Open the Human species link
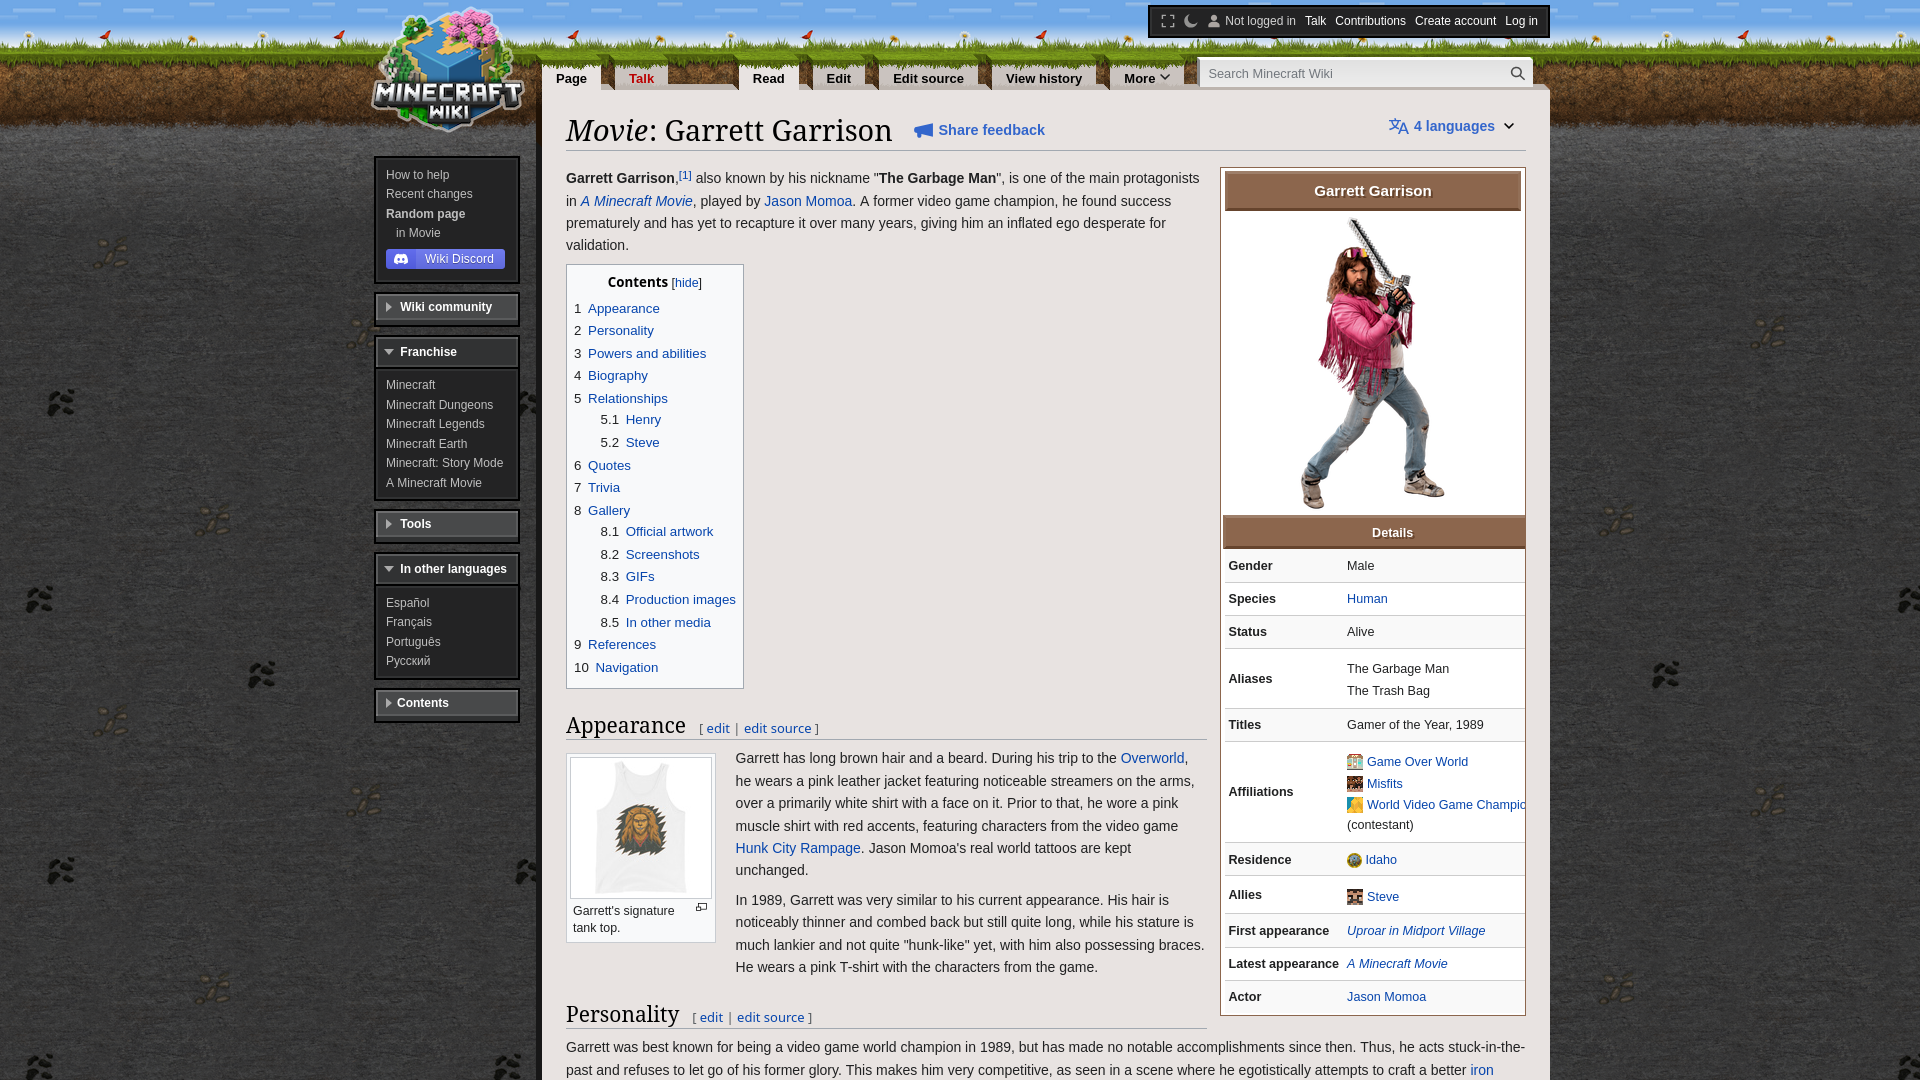The height and width of the screenshot is (1080, 1920). (1367, 599)
